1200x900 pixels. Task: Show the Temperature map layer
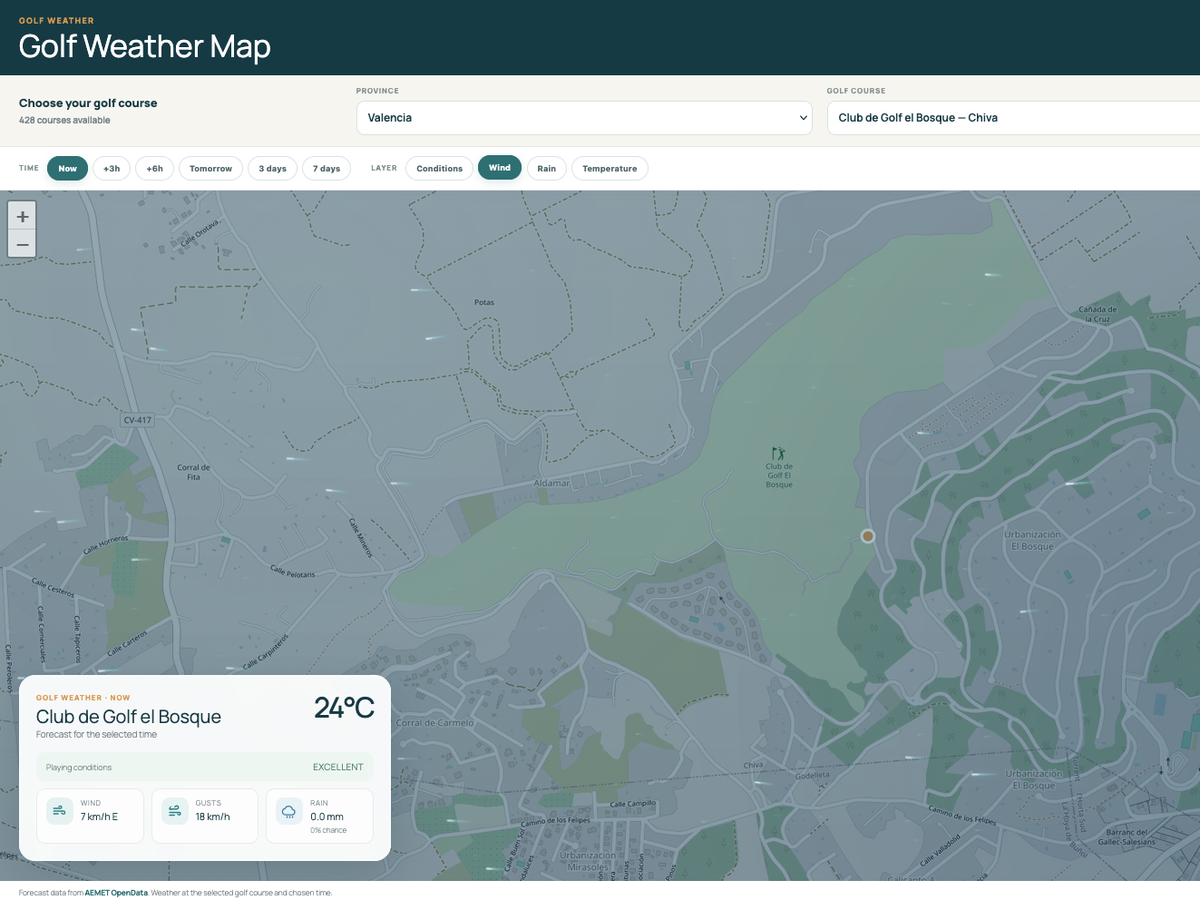point(610,168)
